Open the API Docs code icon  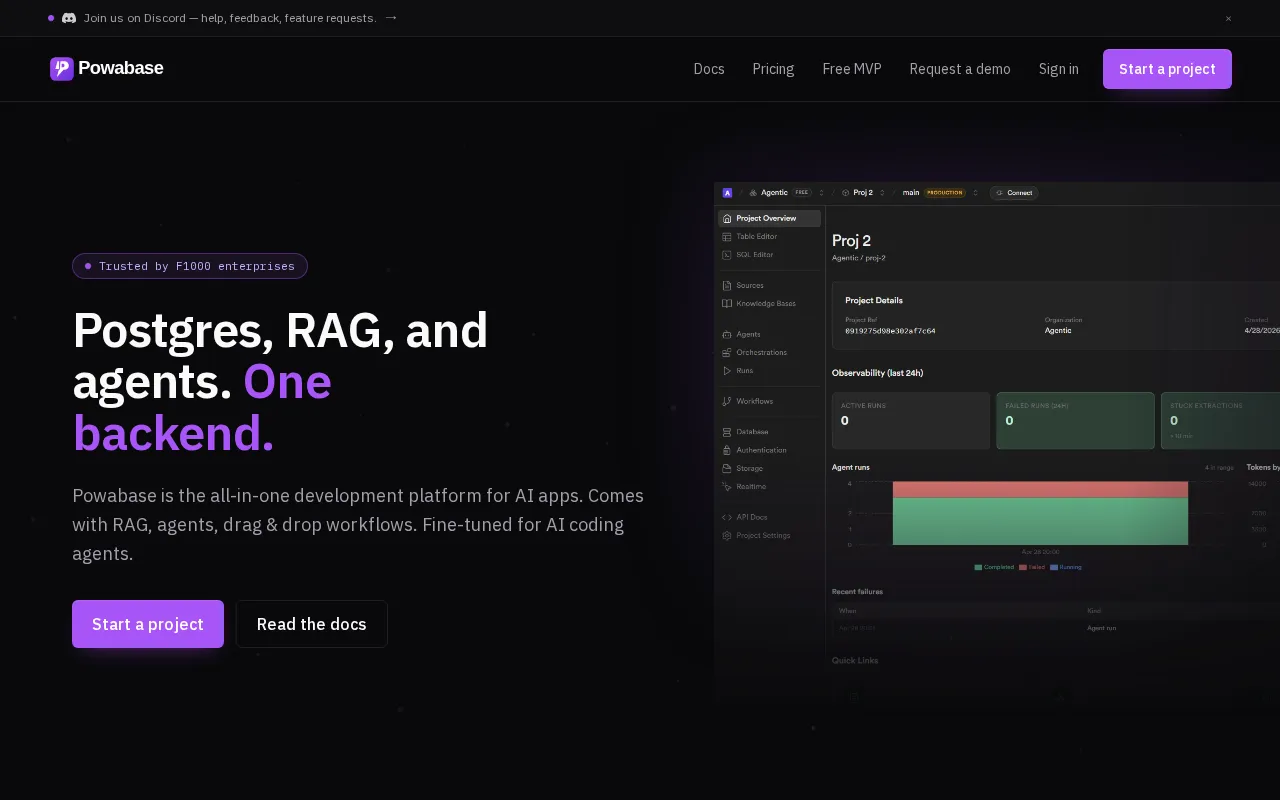pyautogui.click(x=727, y=517)
